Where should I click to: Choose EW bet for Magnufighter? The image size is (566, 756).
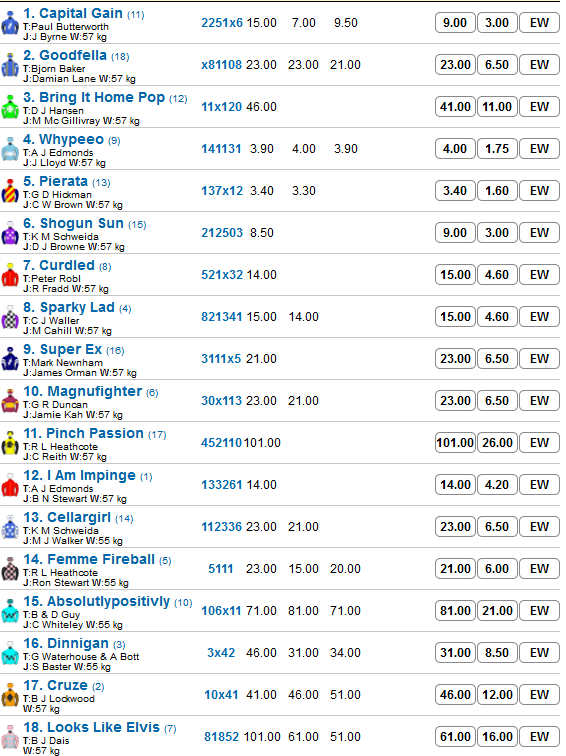(539, 401)
